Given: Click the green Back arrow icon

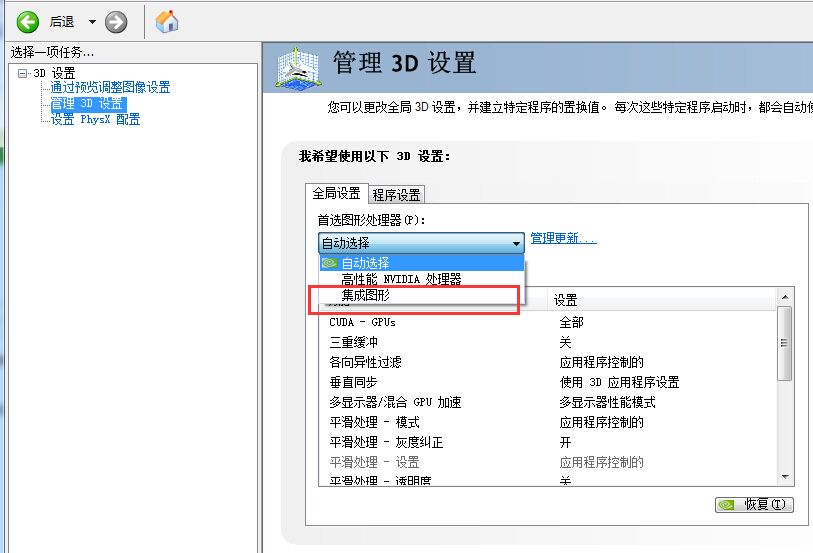Looking at the screenshot, I should click(x=27, y=22).
